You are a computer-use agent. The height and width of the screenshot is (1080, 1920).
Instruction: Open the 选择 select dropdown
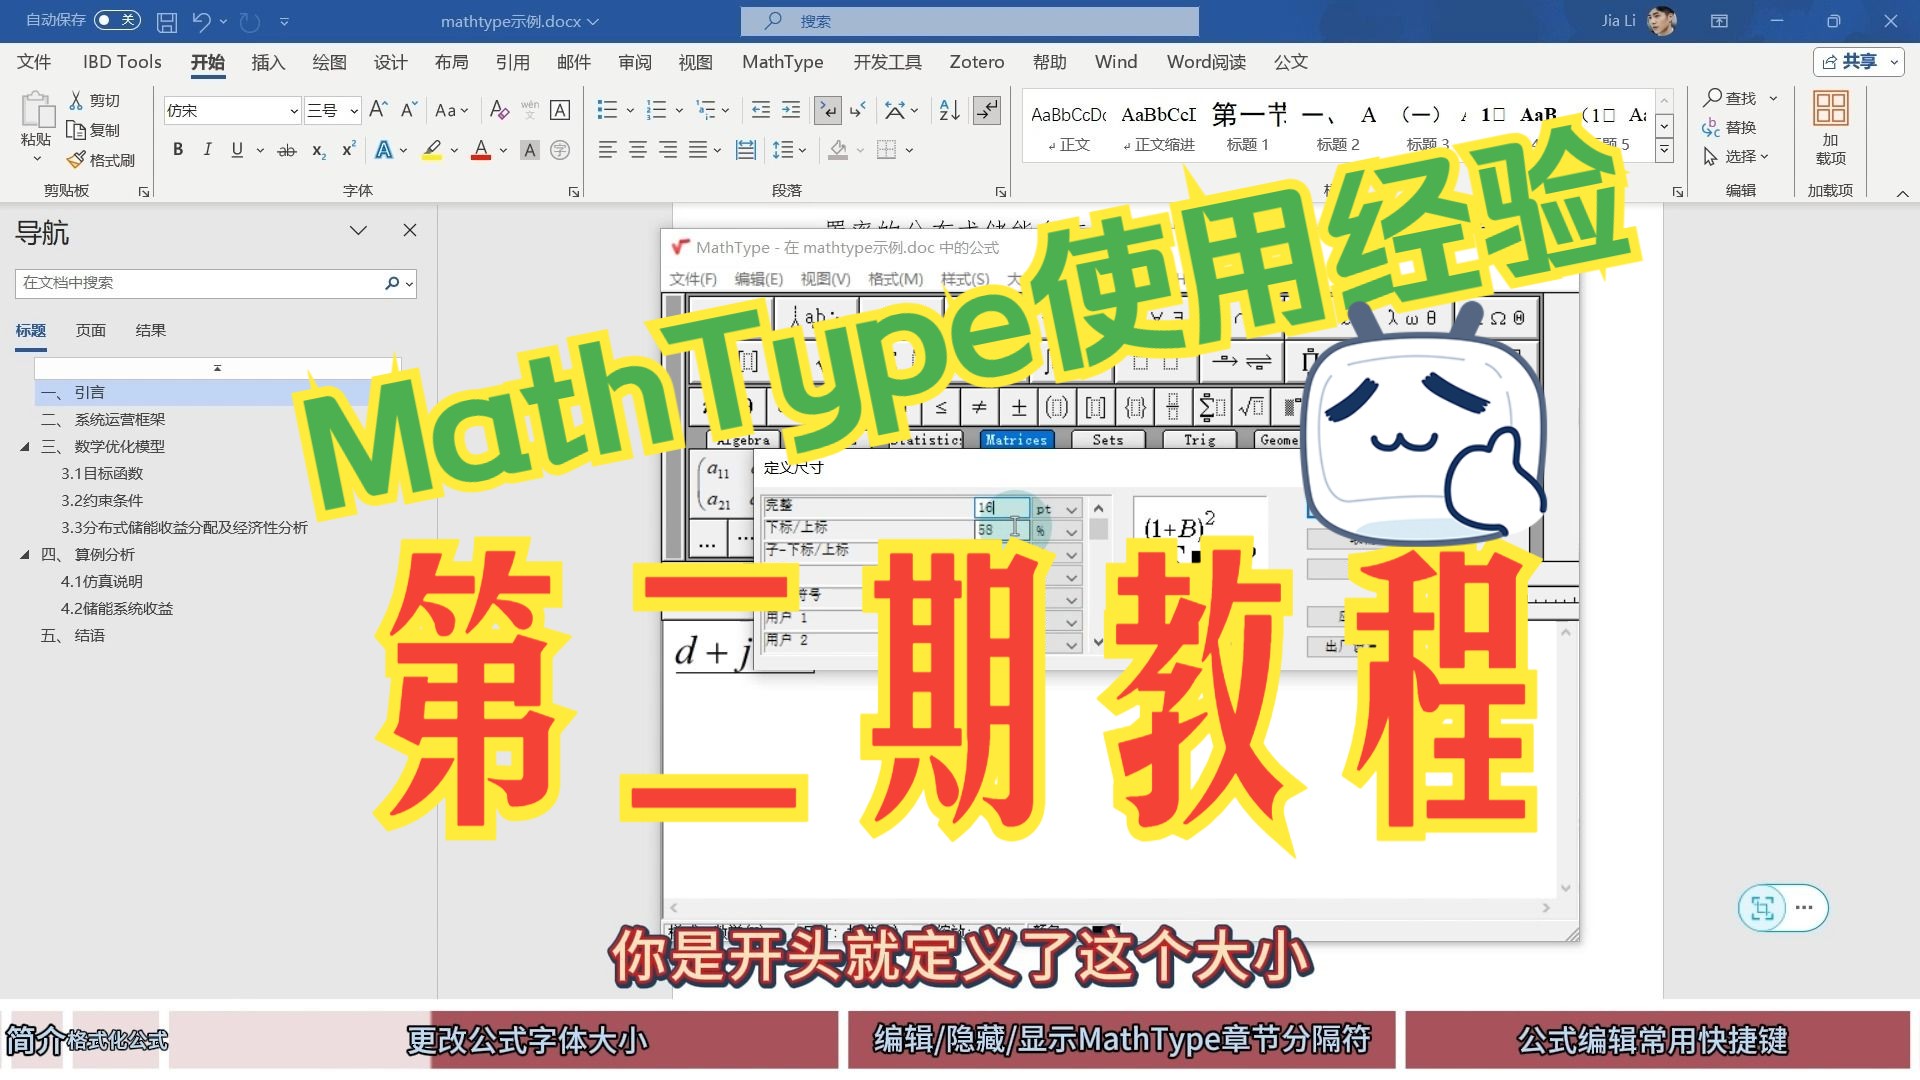(1736, 157)
